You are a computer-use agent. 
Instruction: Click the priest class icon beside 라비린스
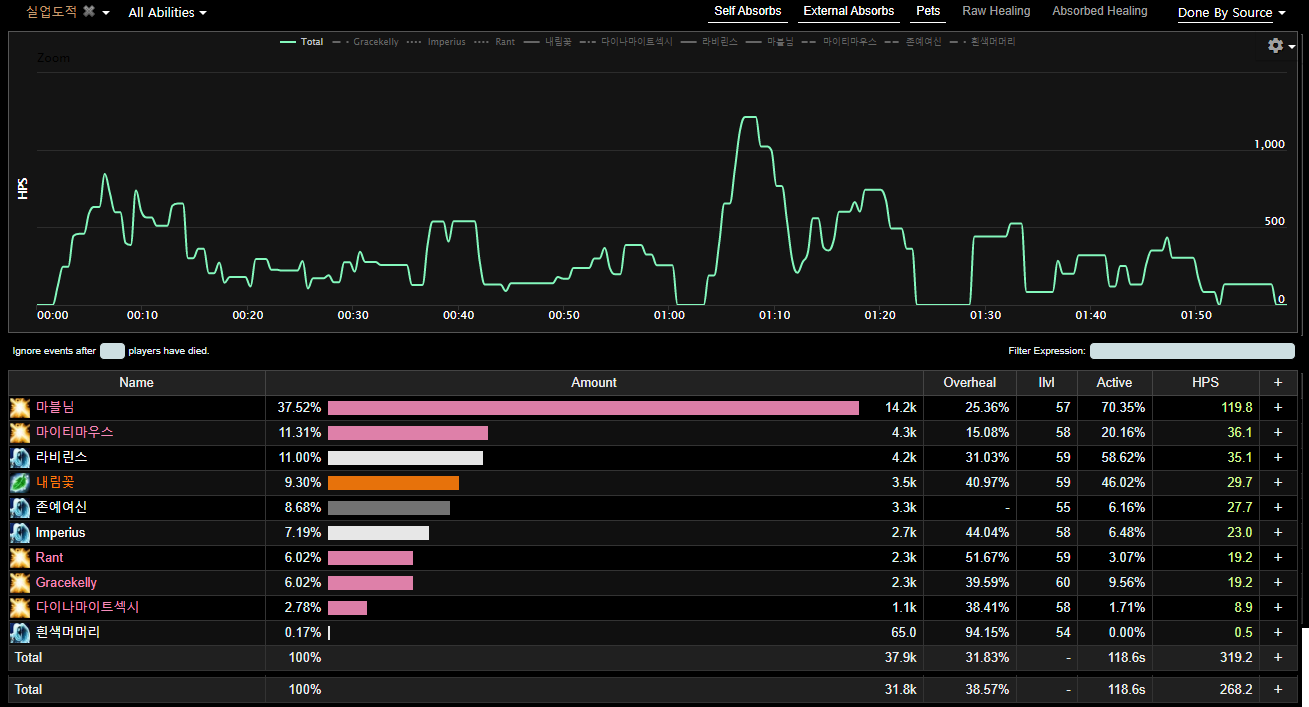tap(20, 457)
